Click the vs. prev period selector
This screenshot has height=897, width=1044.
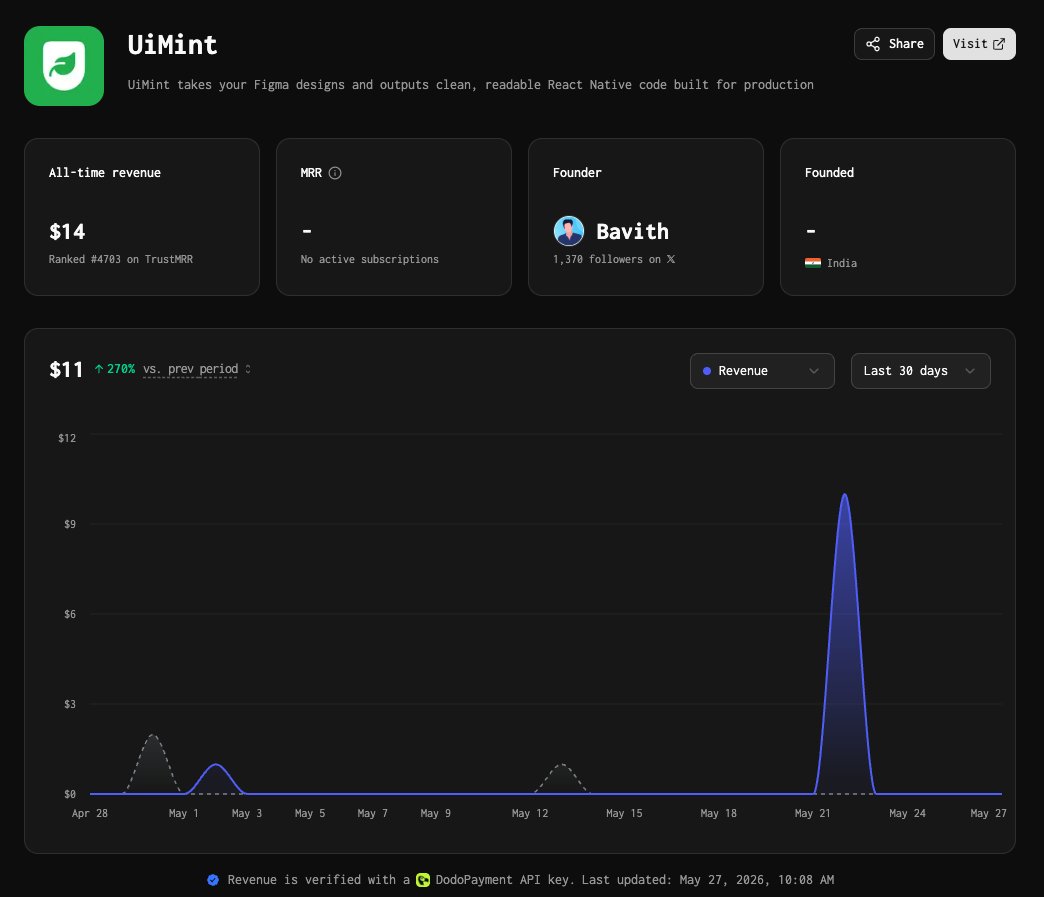[x=196, y=369]
